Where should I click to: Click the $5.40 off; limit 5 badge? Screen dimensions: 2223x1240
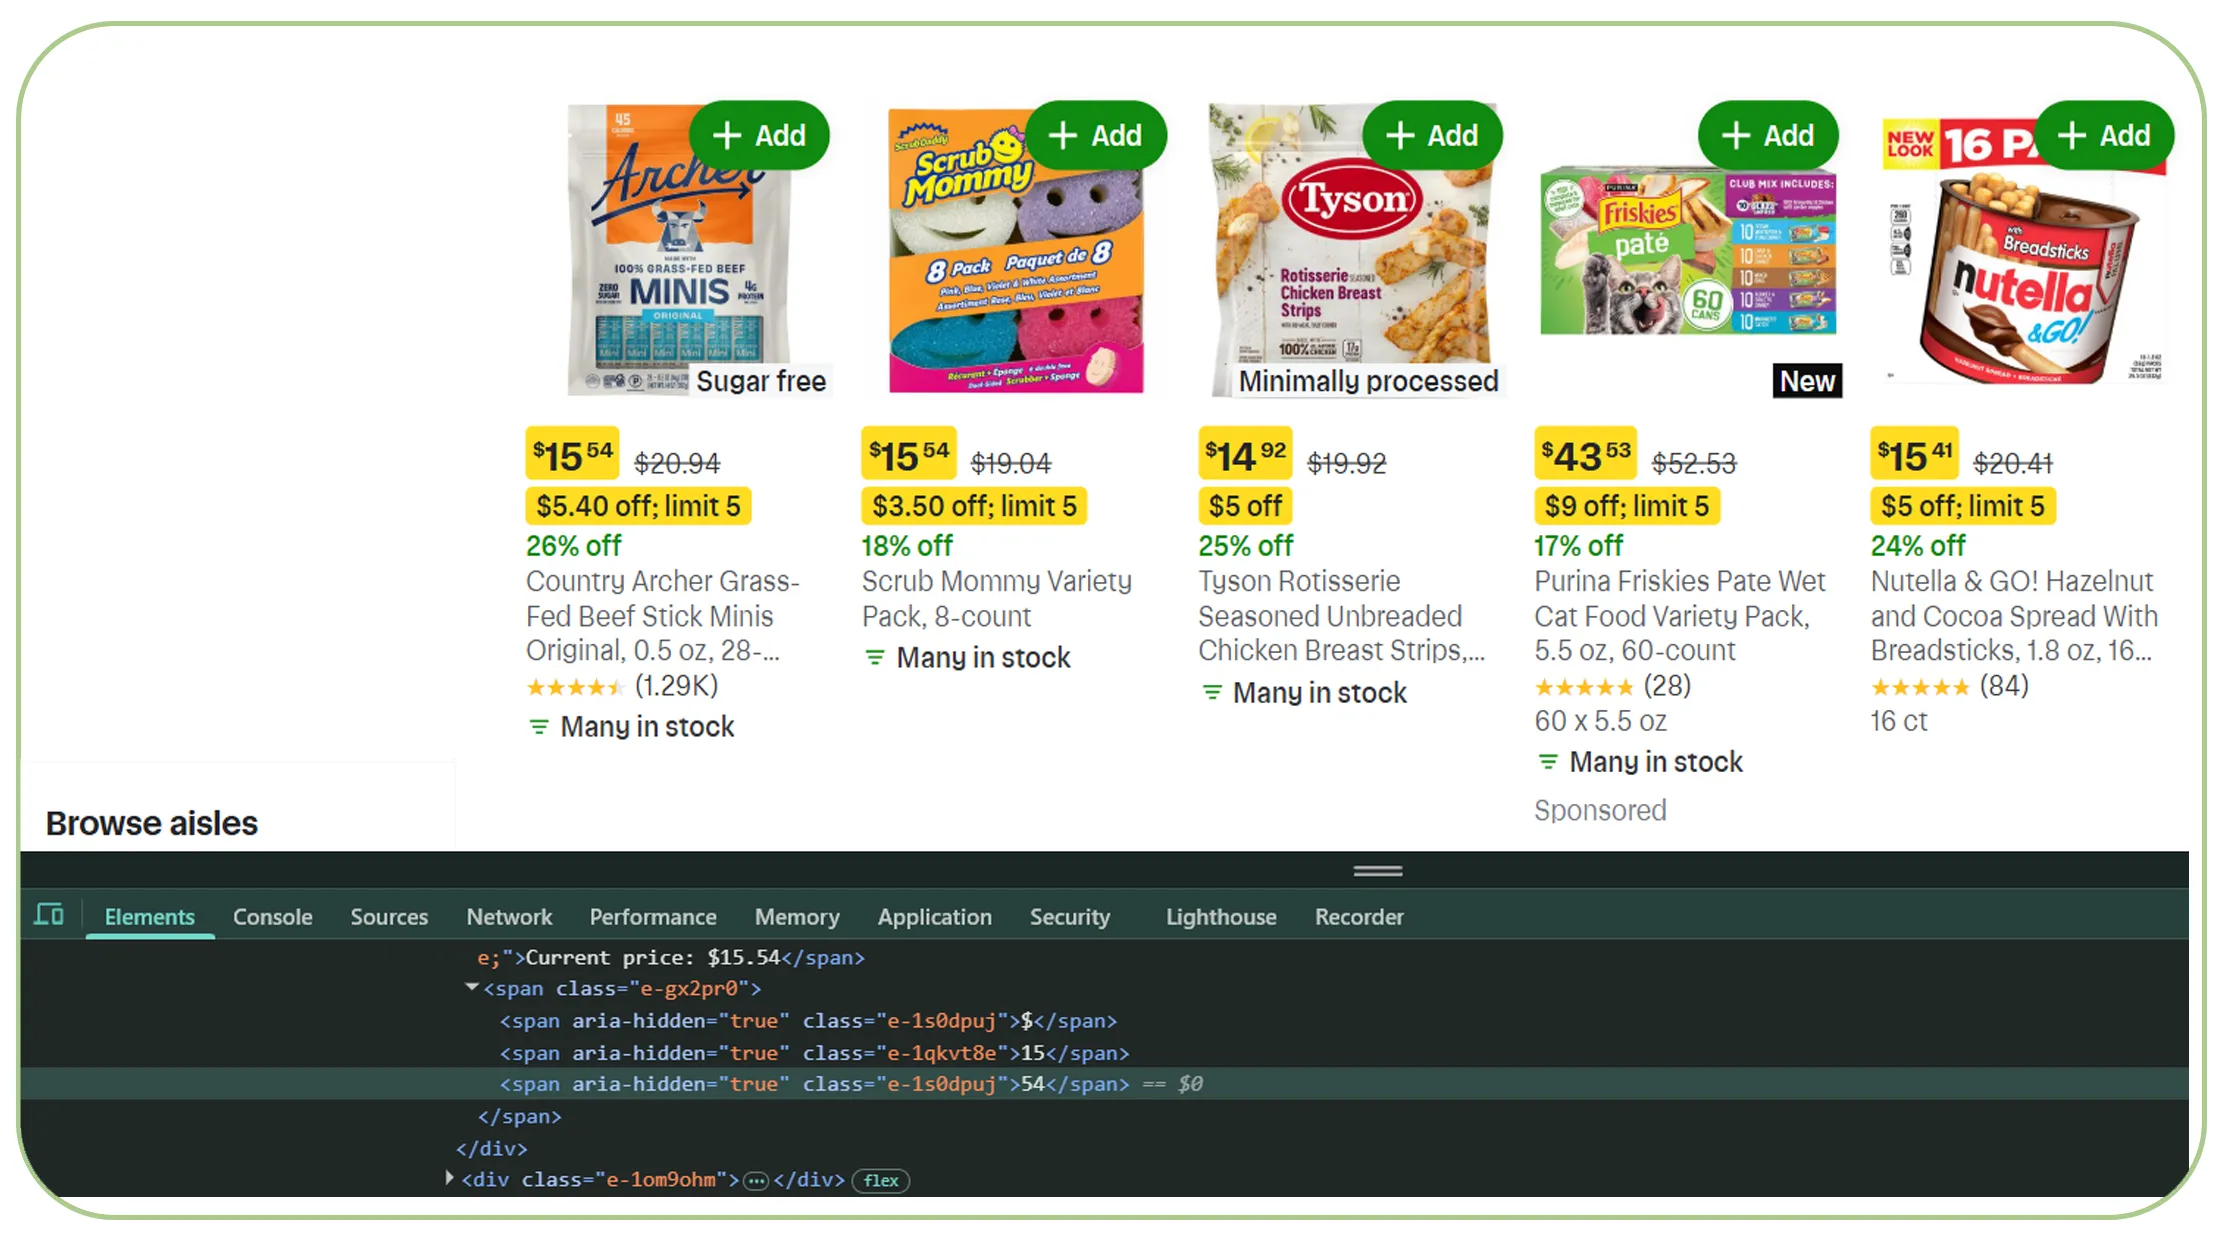click(x=638, y=506)
